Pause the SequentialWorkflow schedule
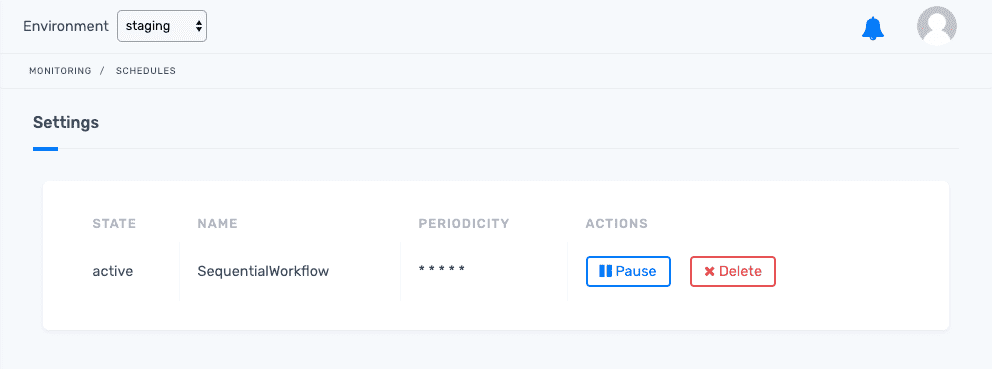This screenshot has width=992, height=369. pyautogui.click(x=628, y=272)
